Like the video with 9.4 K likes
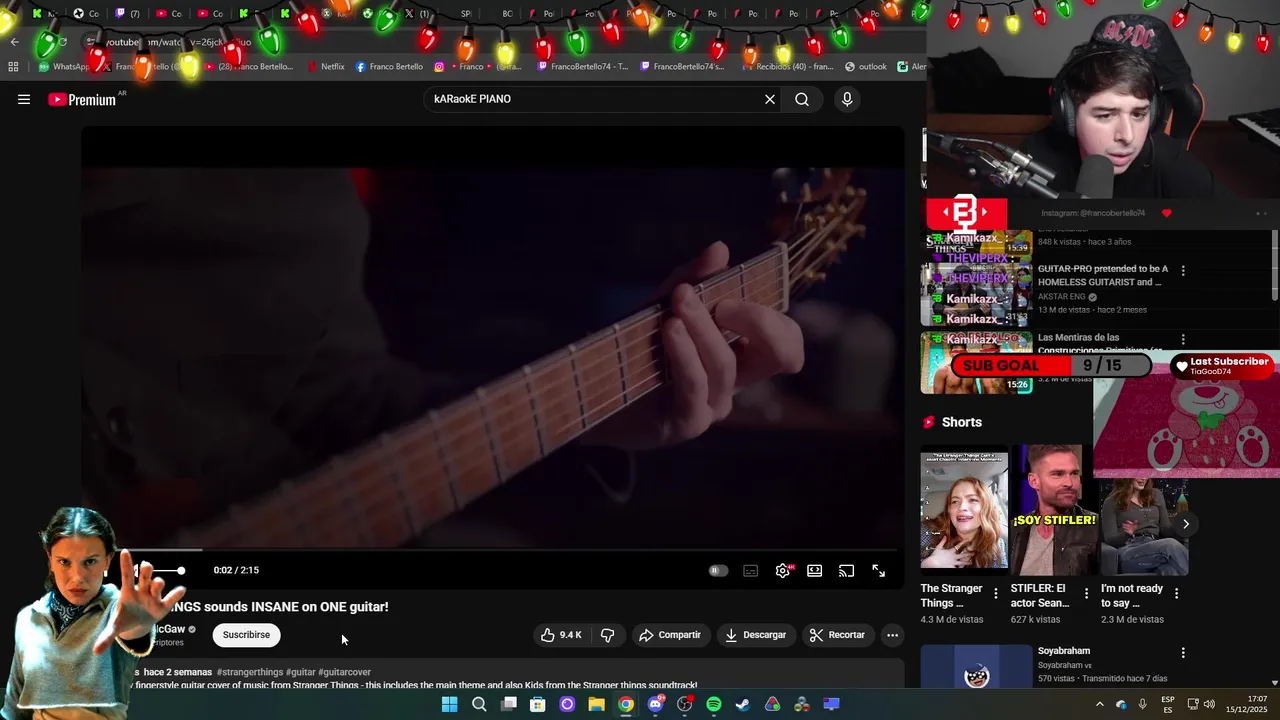The width and height of the screenshot is (1280, 720). point(561,635)
